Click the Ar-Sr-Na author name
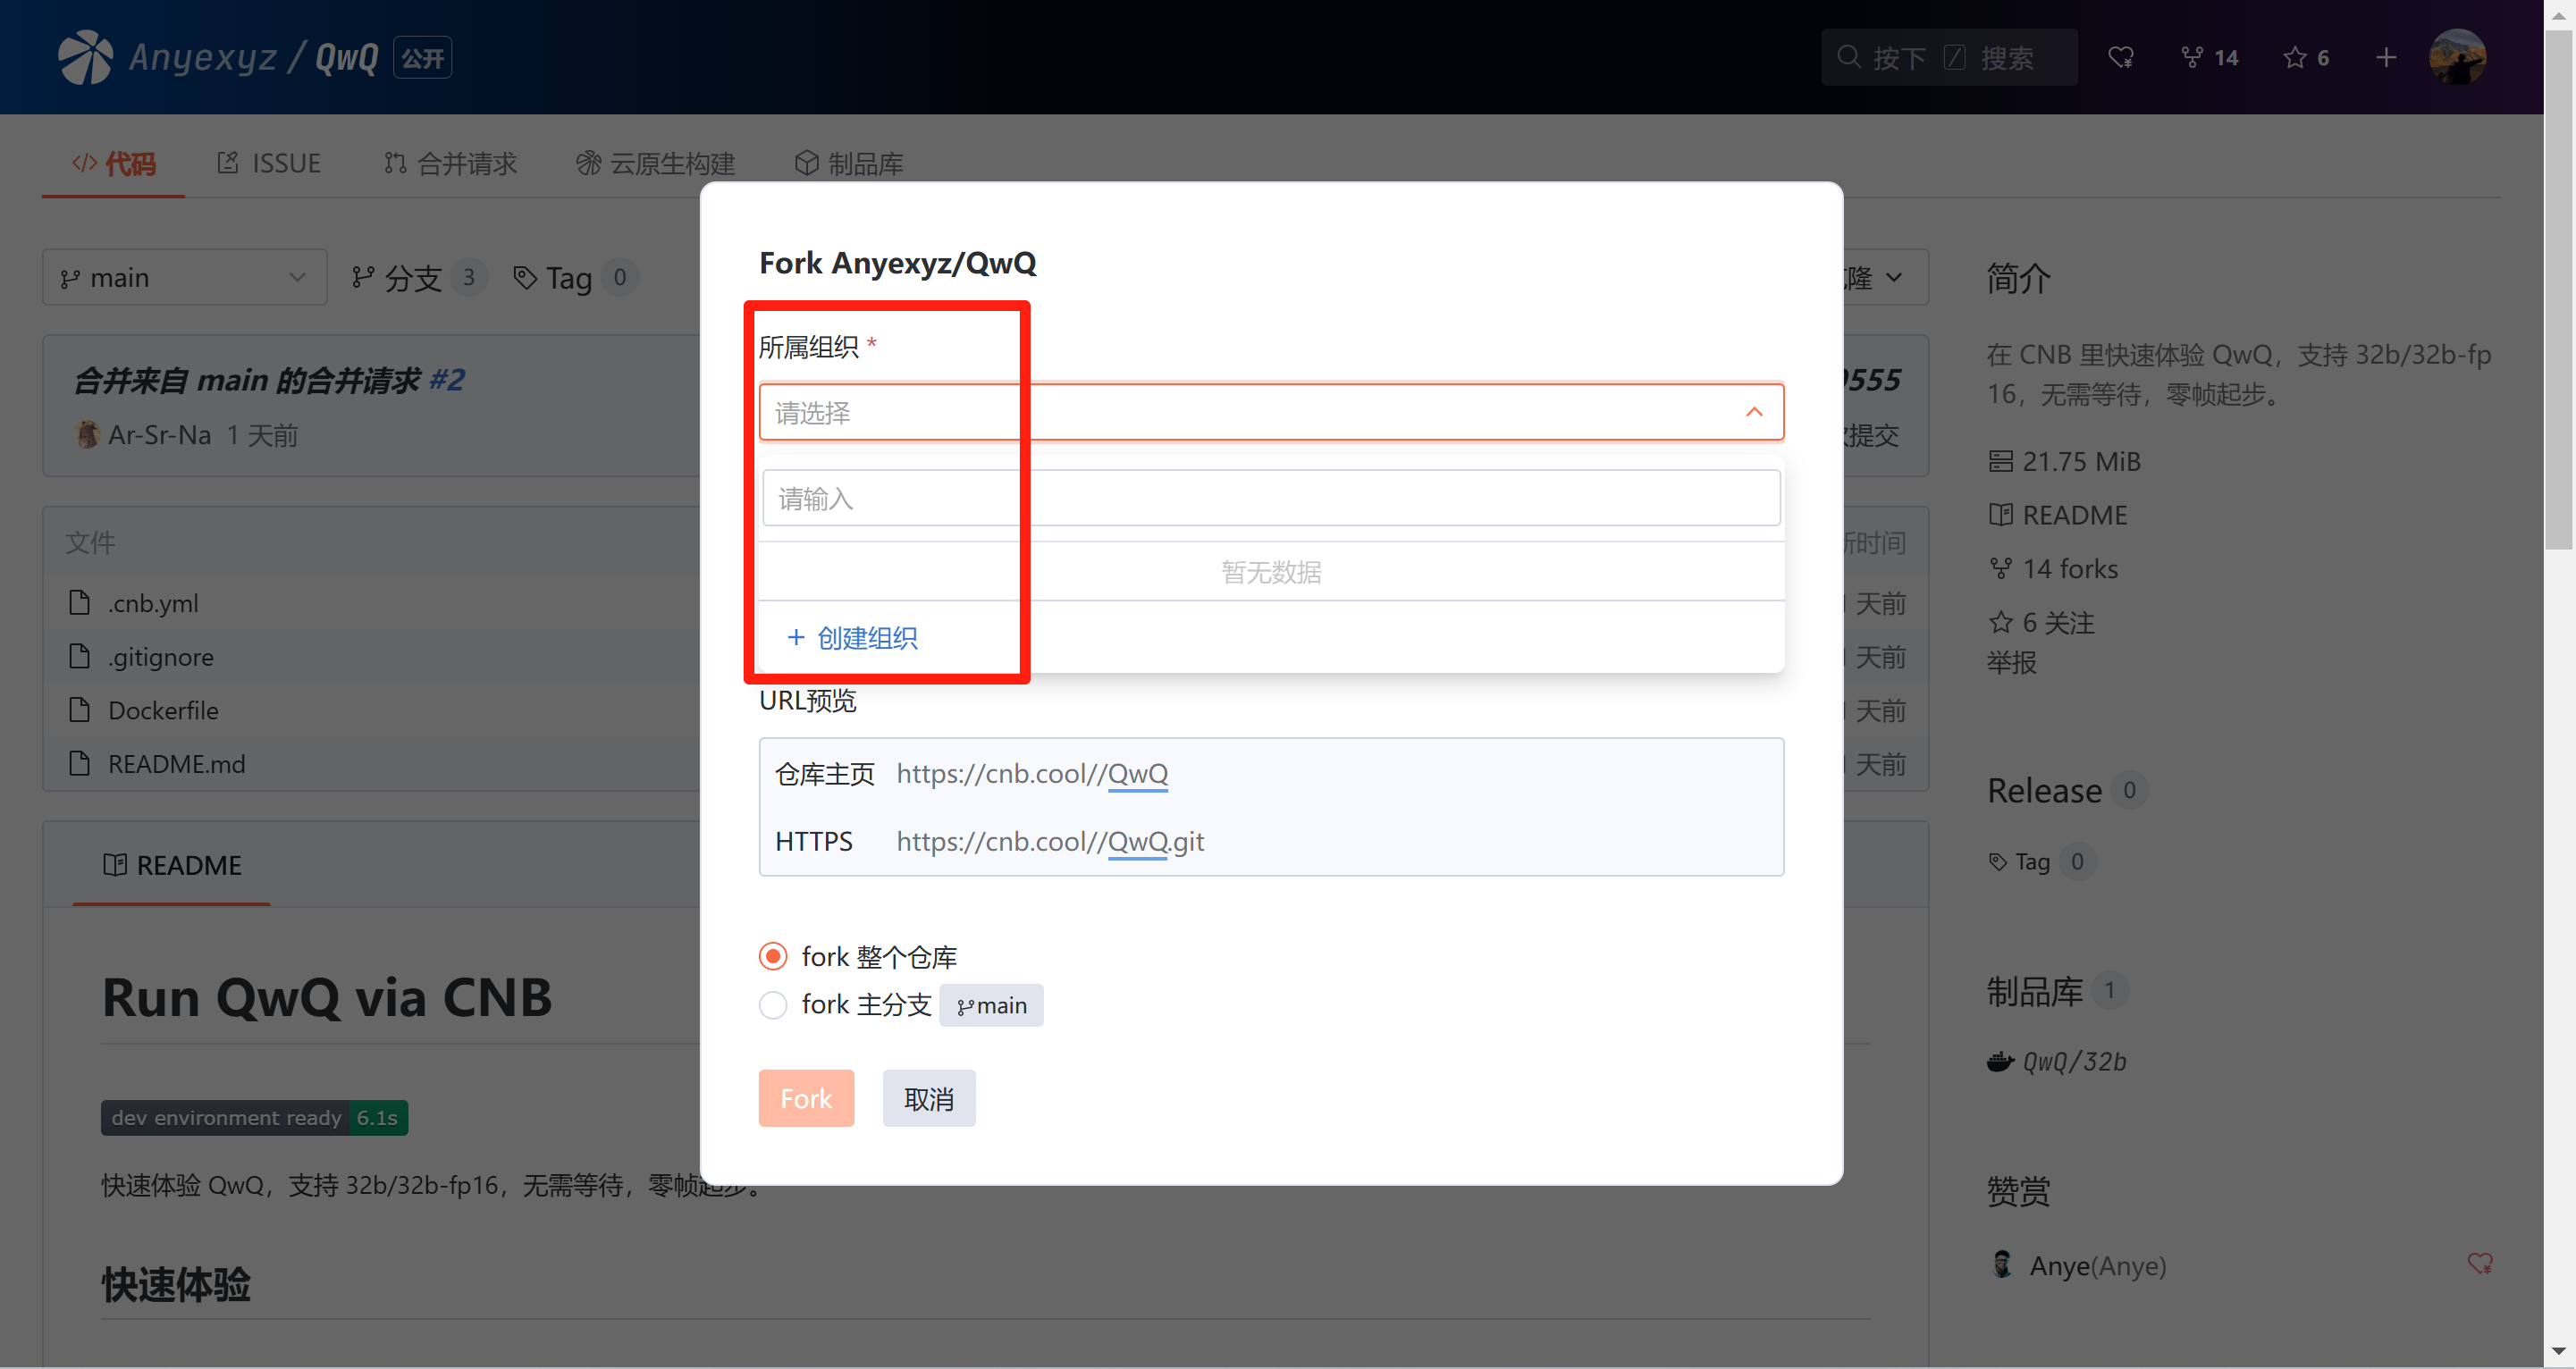The image size is (2576, 1369). [159, 435]
